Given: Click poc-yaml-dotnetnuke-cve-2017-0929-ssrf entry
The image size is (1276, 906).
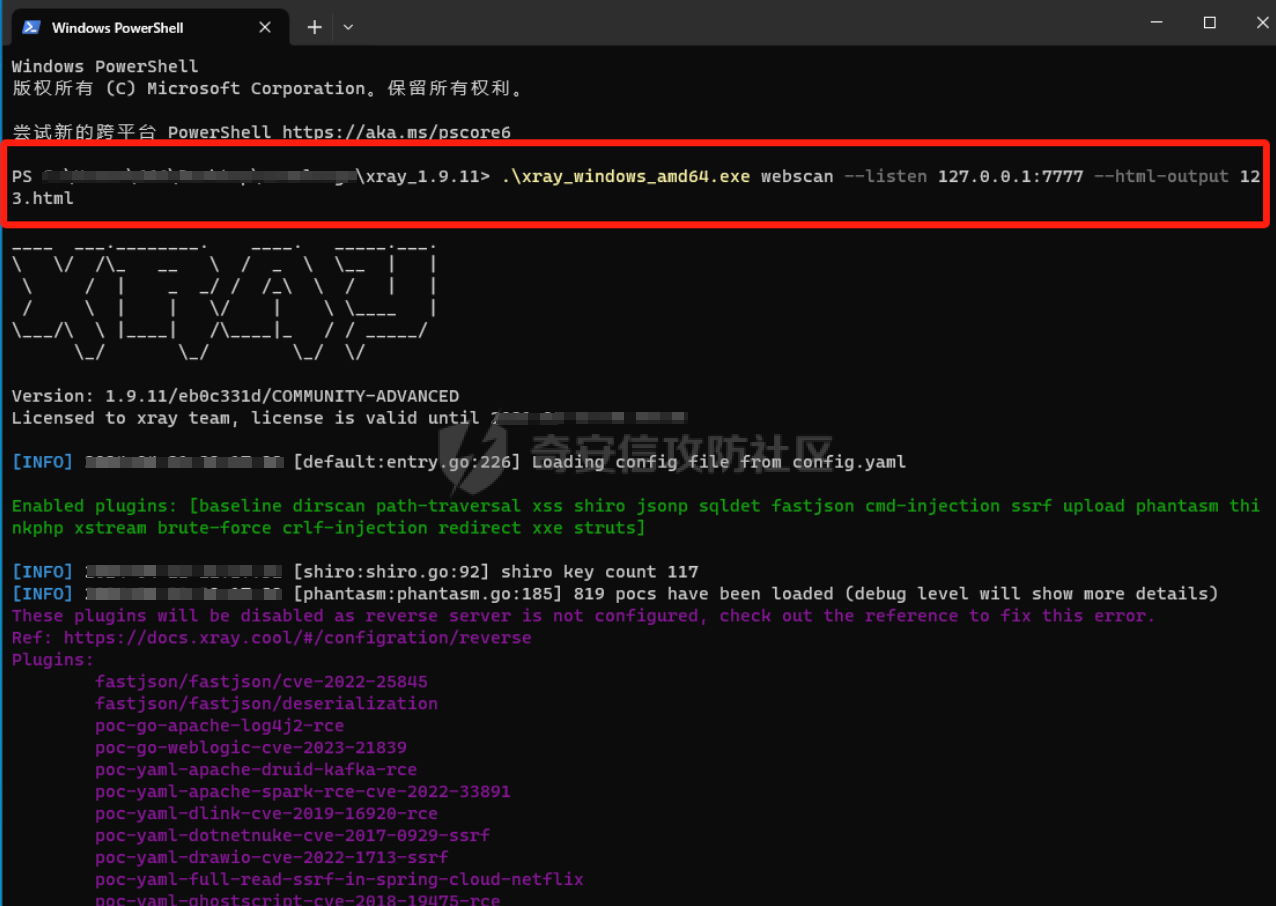Looking at the screenshot, I should coord(292,836).
